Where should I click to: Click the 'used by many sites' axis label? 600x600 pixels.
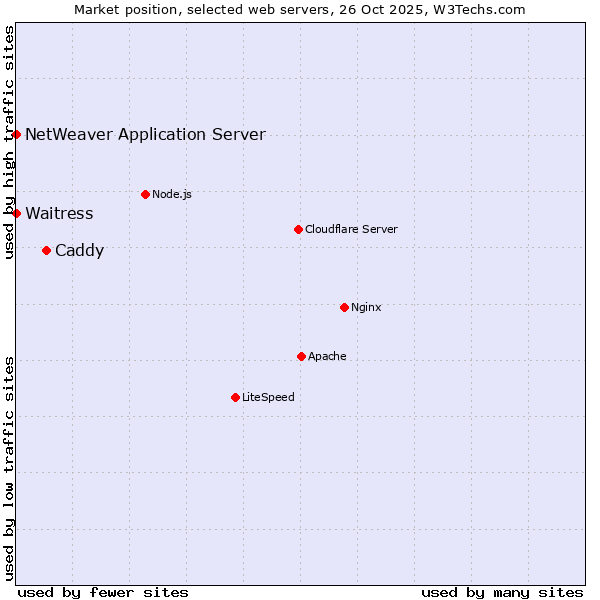click(502, 592)
